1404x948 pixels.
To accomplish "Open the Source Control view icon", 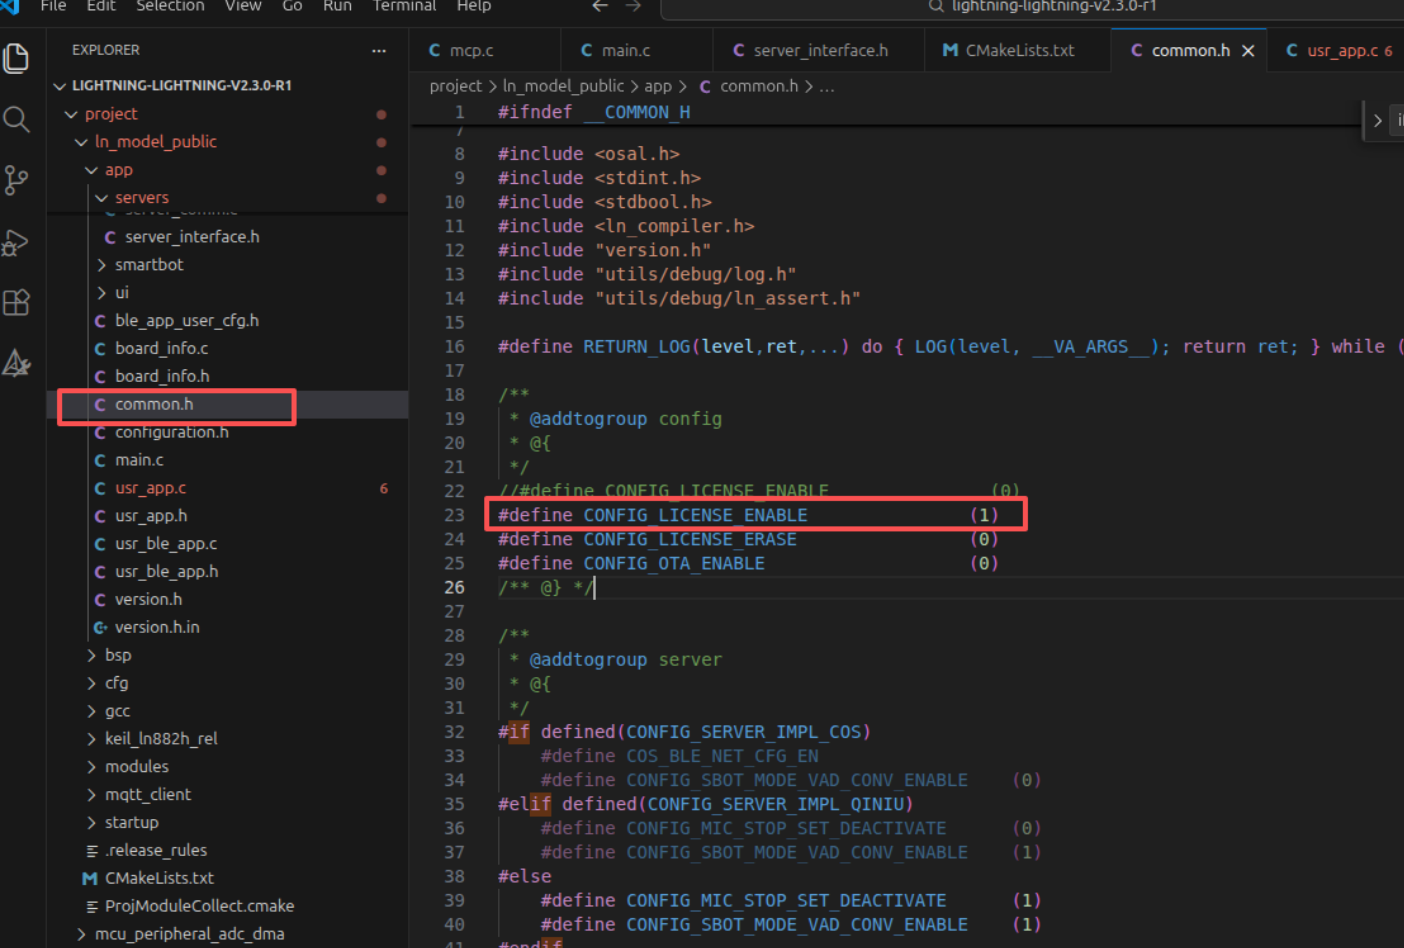I will (x=16, y=180).
